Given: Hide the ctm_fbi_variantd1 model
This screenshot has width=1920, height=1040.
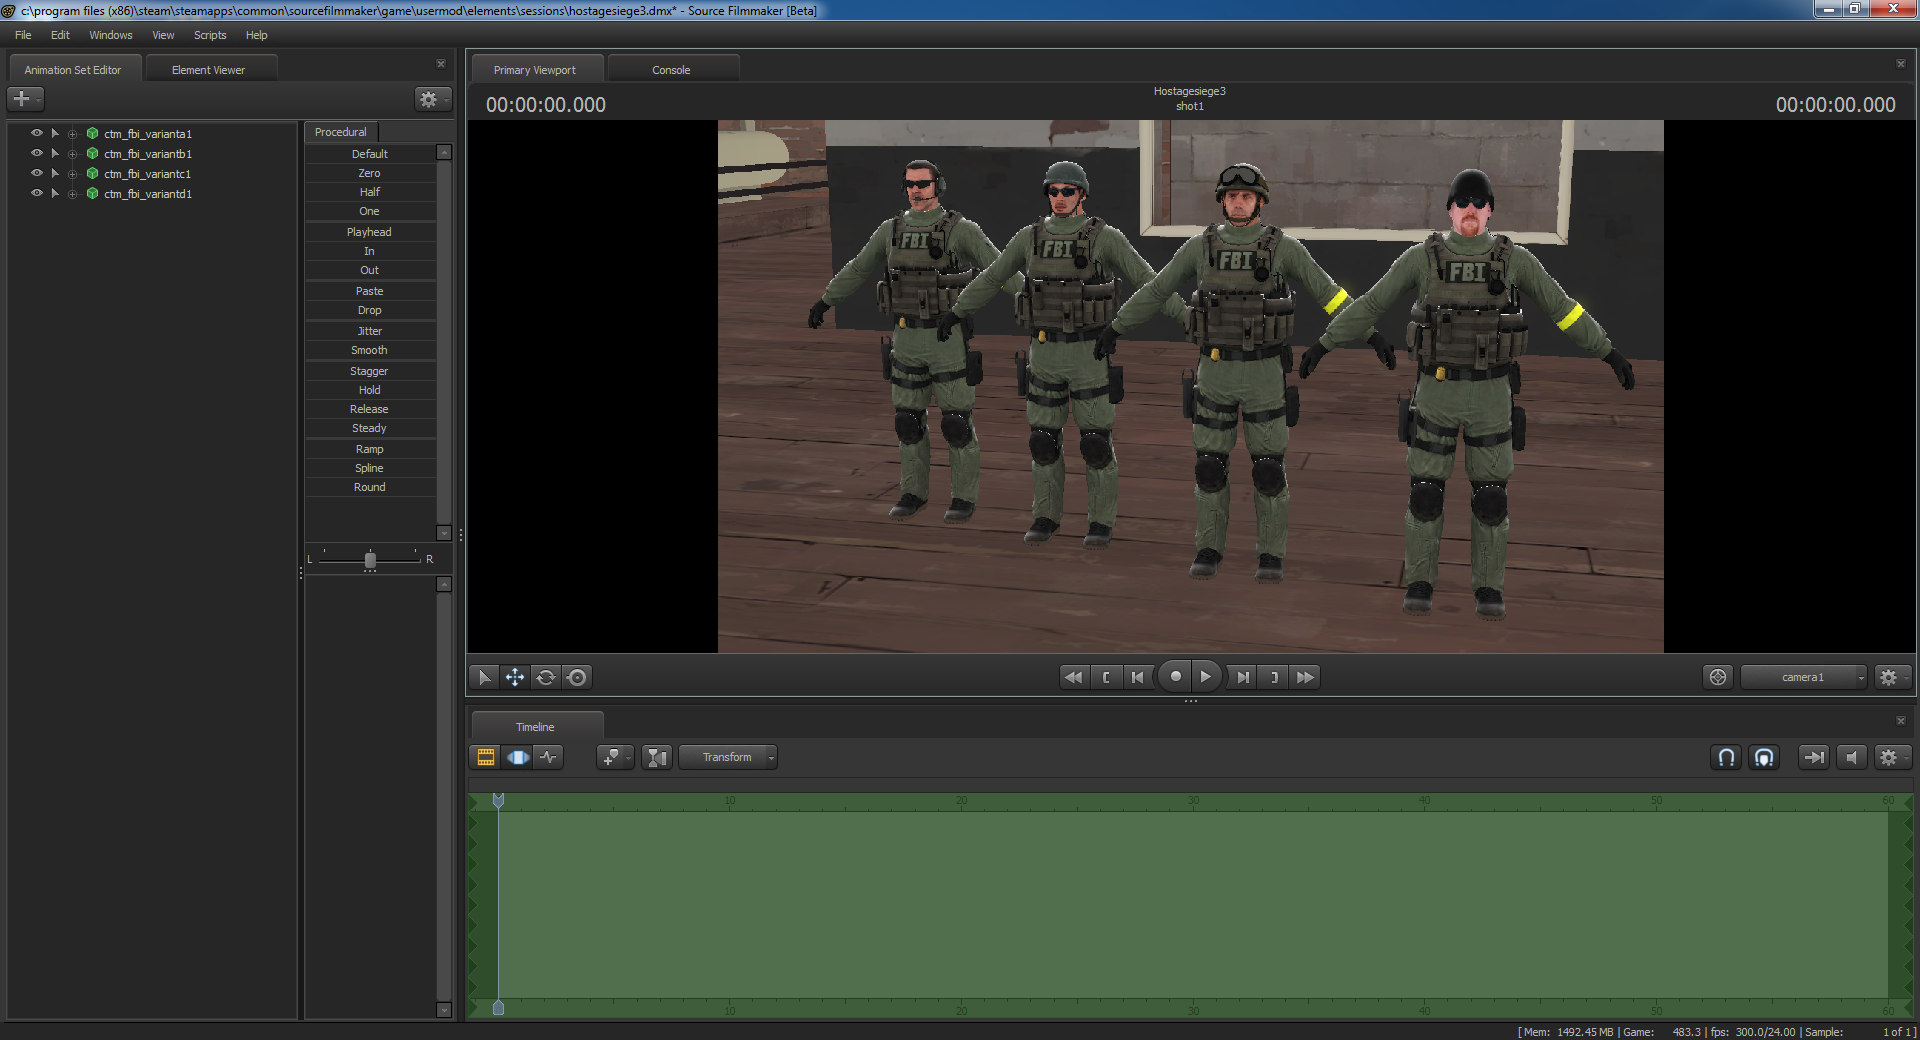Looking at the screenshot, I should point(37,193).
